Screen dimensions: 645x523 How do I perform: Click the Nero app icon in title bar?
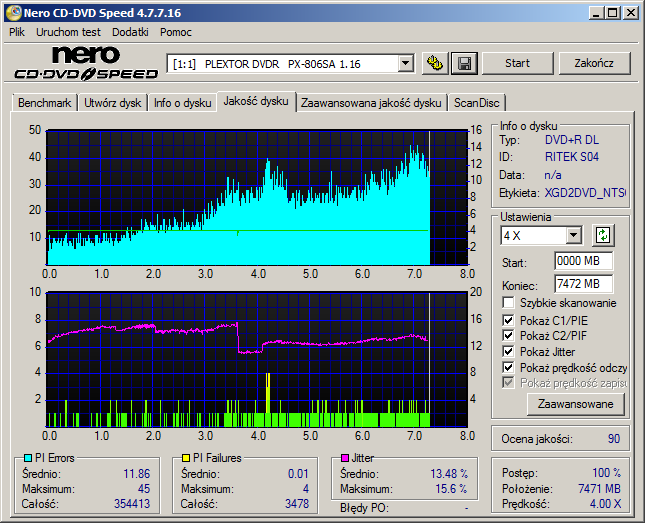point(13,13)
